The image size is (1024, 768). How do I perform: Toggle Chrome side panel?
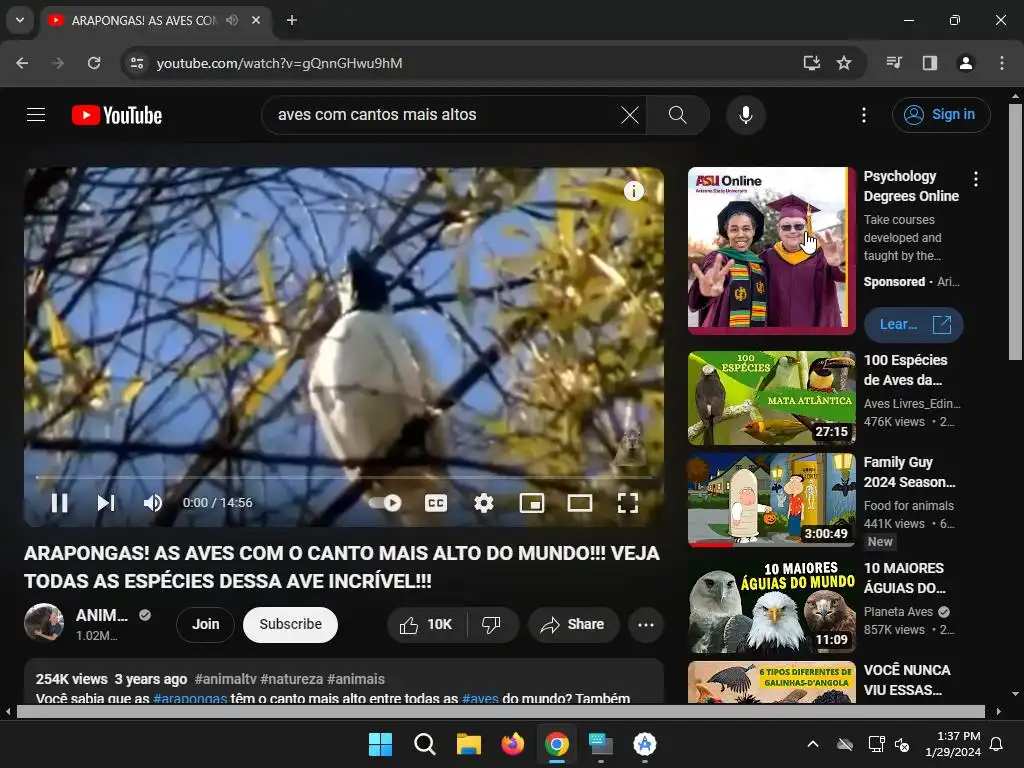pyautogui.click(x=930, y=63)
